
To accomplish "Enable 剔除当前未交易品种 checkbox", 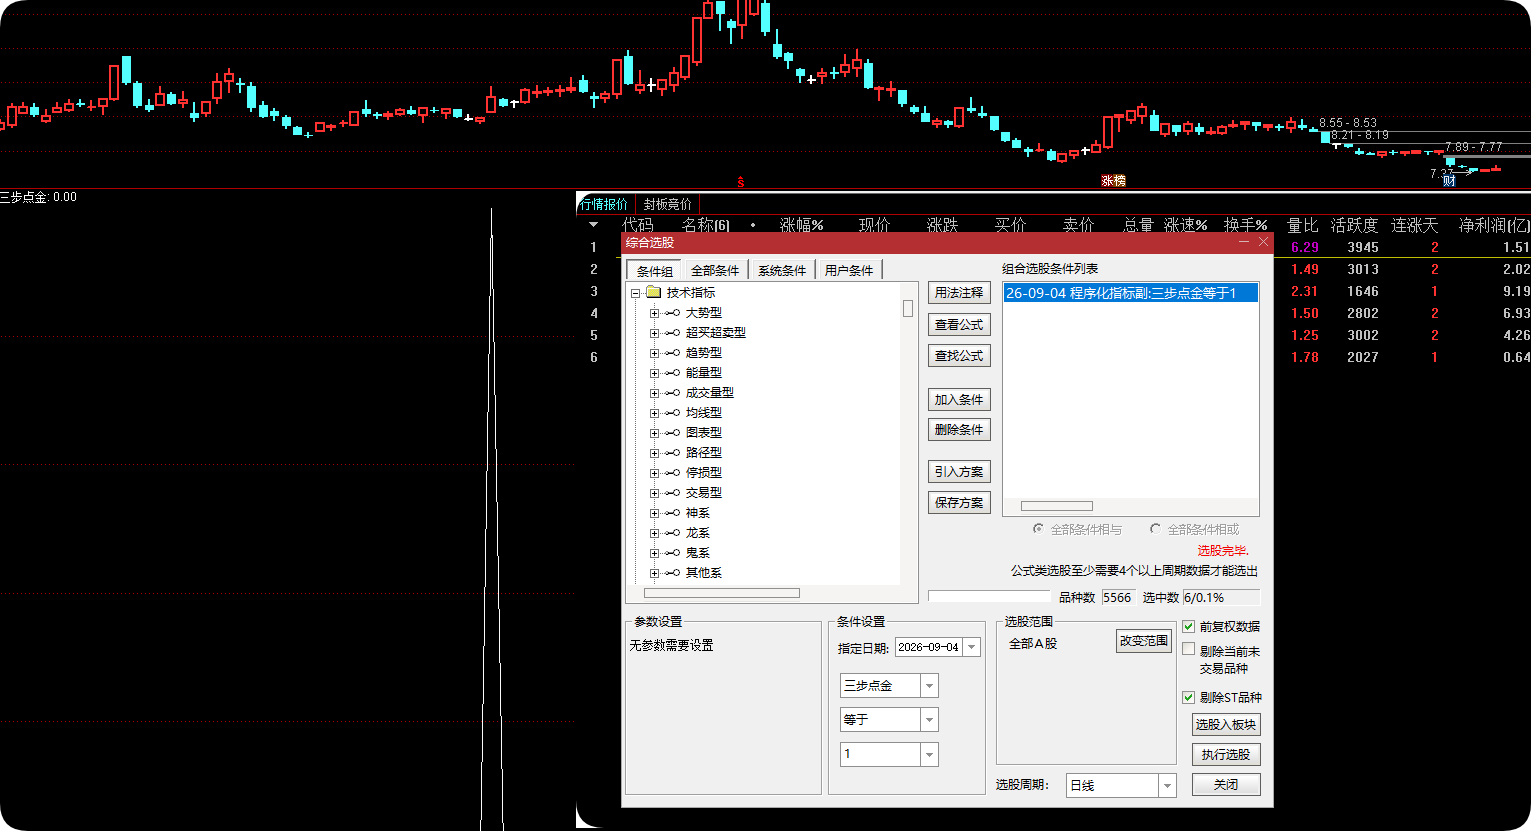I will pyautogui.click(x=1189, y=649).
